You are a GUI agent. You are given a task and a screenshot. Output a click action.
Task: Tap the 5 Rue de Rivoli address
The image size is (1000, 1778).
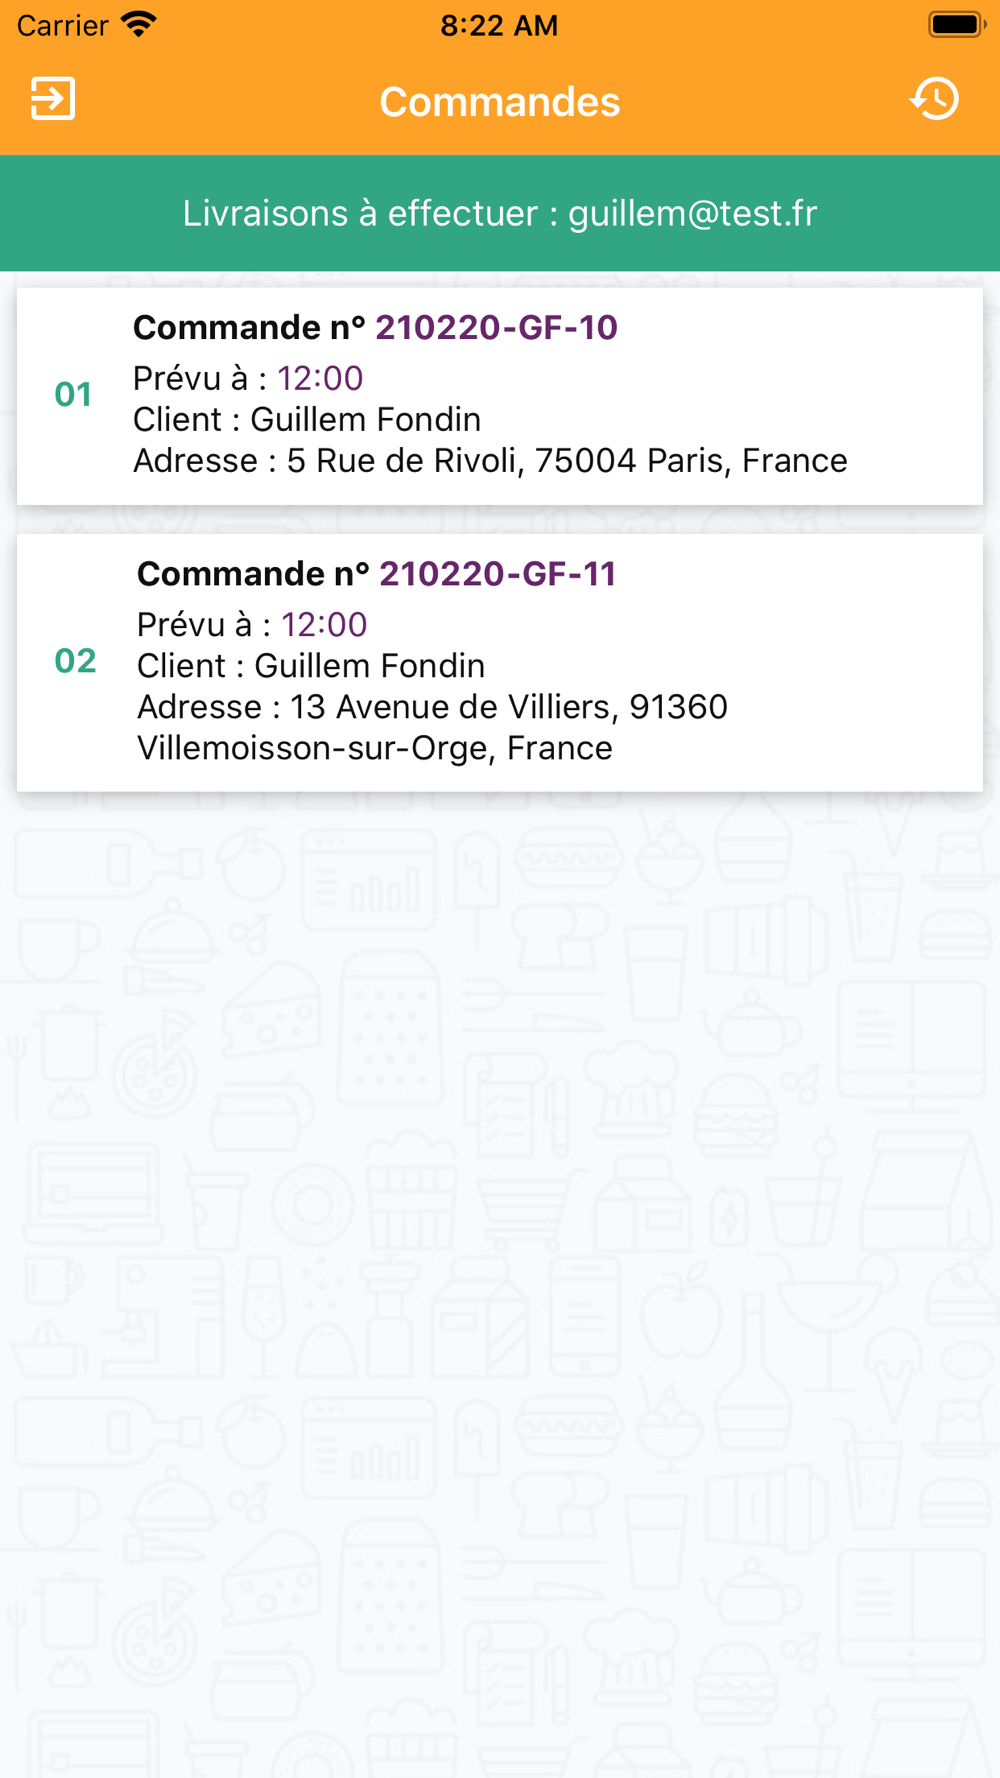point(566,461)
